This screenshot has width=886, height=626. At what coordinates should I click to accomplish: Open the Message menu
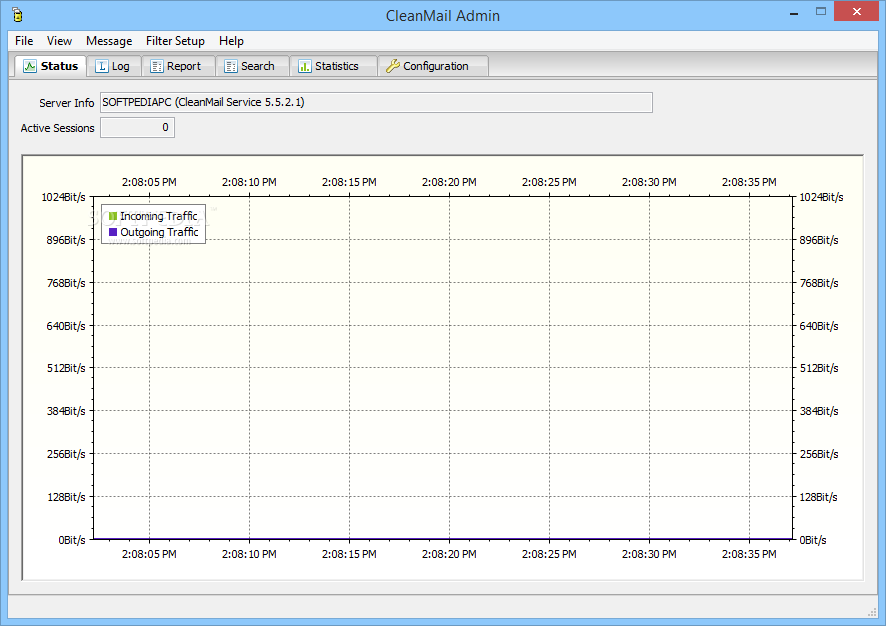109,41
